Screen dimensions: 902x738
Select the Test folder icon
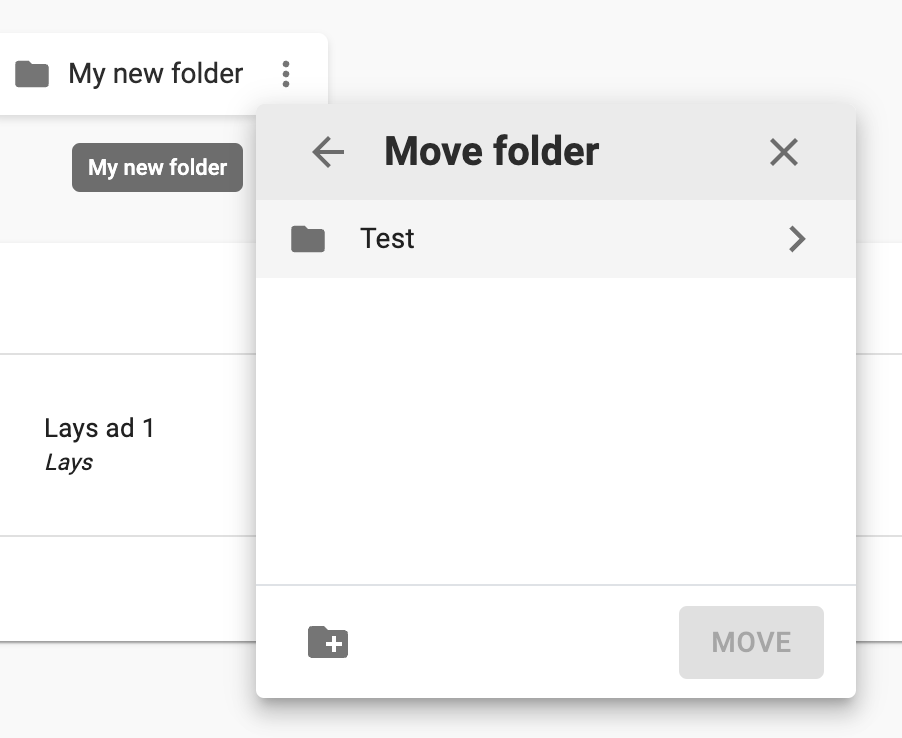(x=308, y=239)
